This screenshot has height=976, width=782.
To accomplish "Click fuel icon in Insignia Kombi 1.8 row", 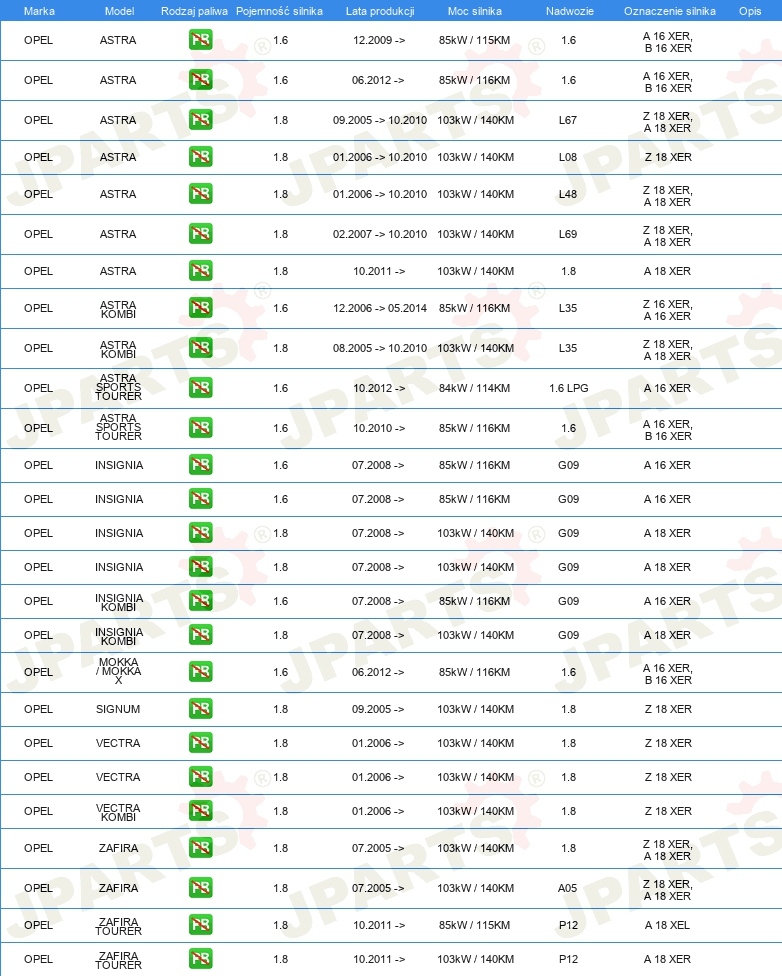I will pyautogui.click(x=200, y=635).
